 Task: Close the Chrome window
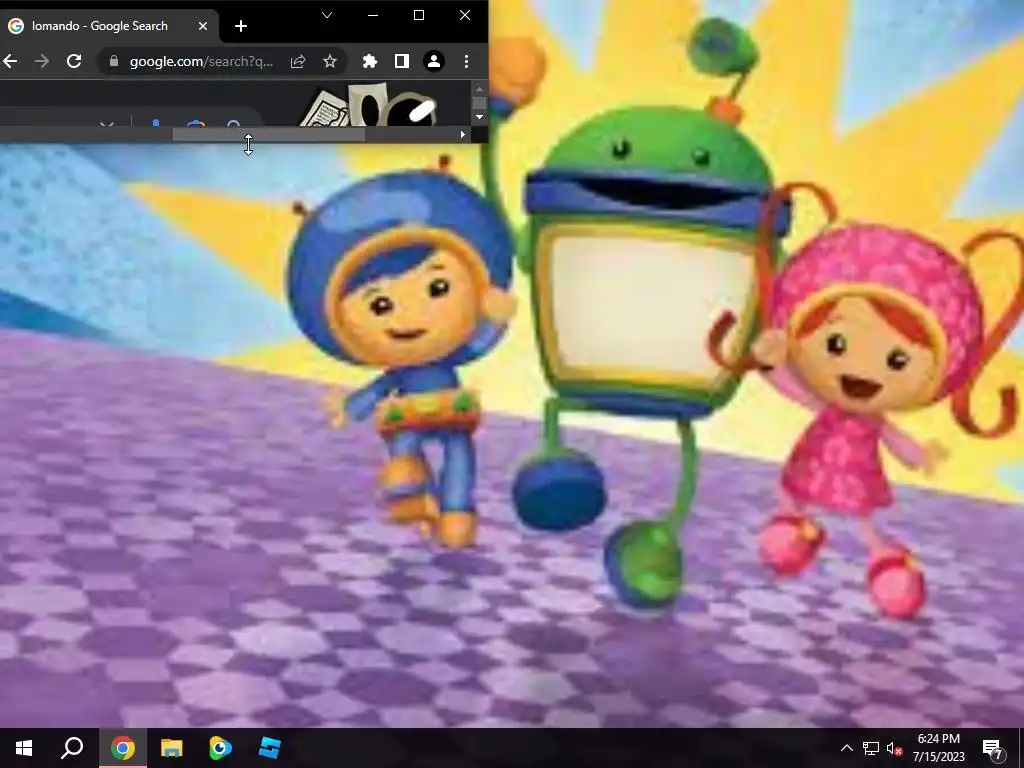point(465,15)
